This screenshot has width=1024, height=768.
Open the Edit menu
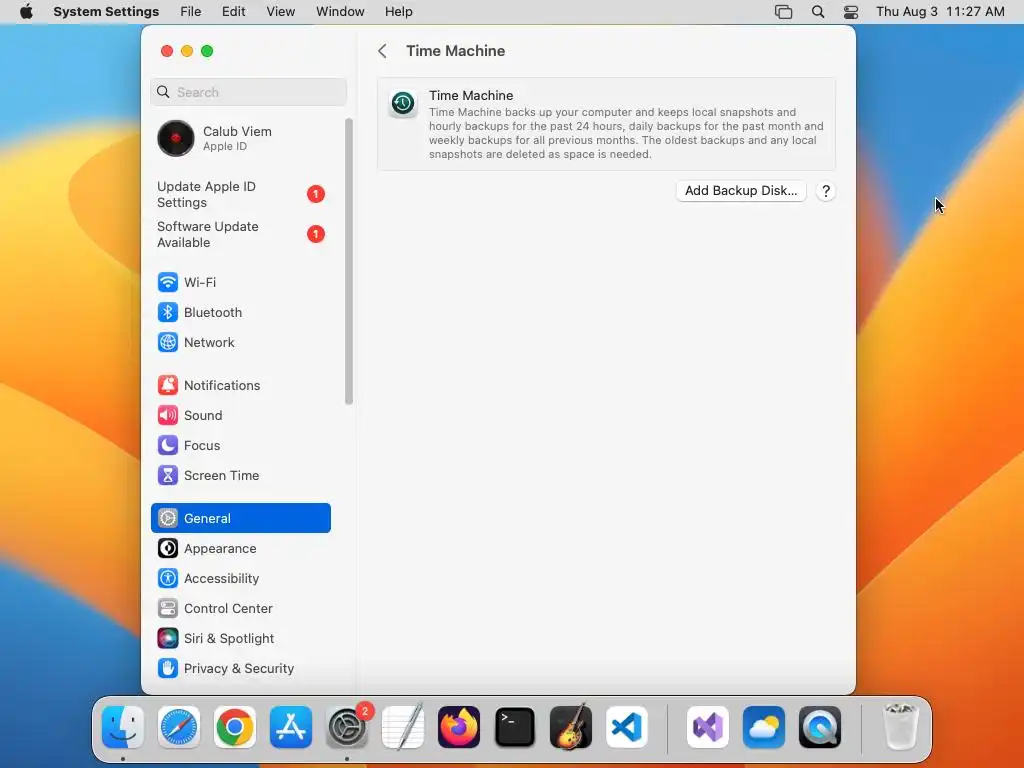[x=233, y=12]
